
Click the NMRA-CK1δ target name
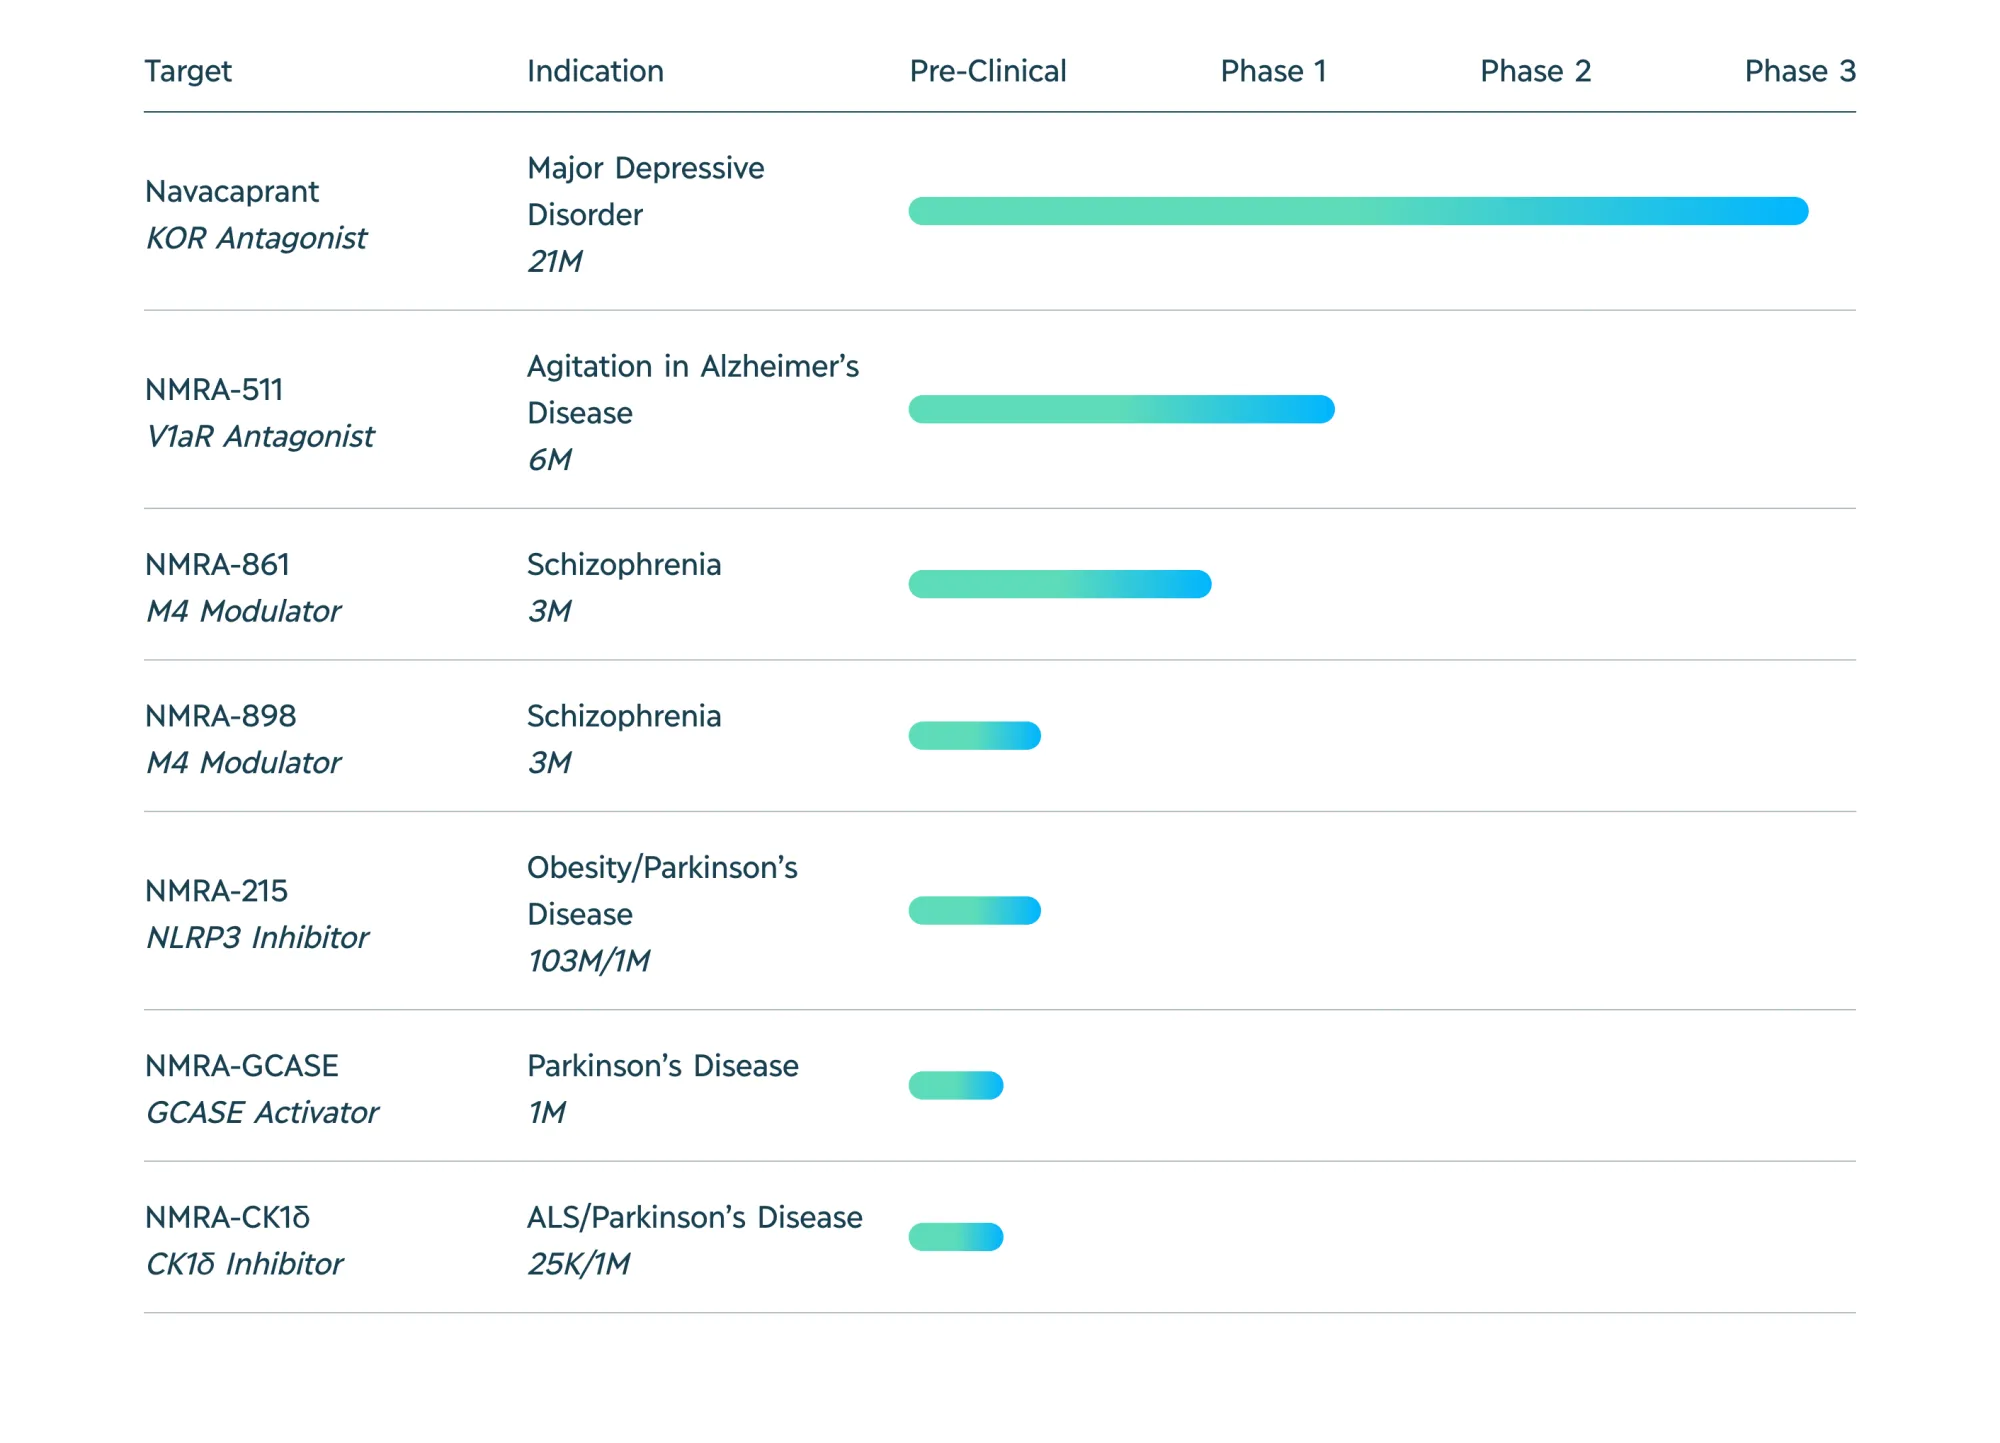(x=227, y=1217)
